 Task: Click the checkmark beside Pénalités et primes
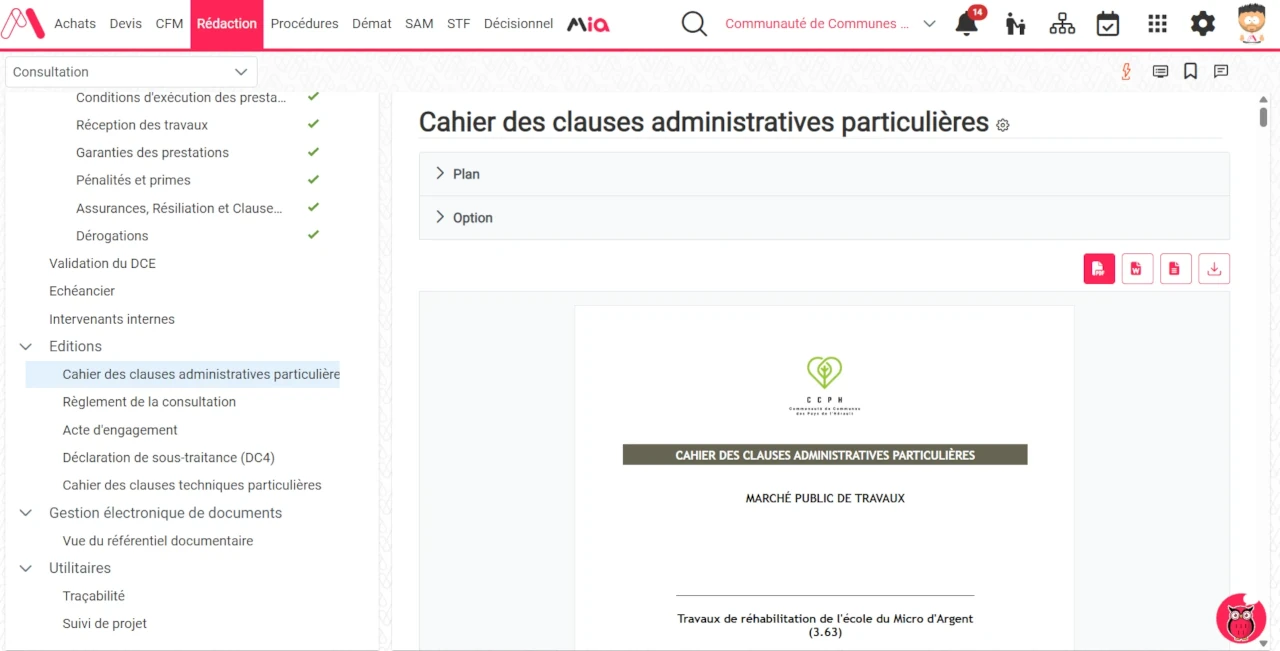(x=313, y=179)
